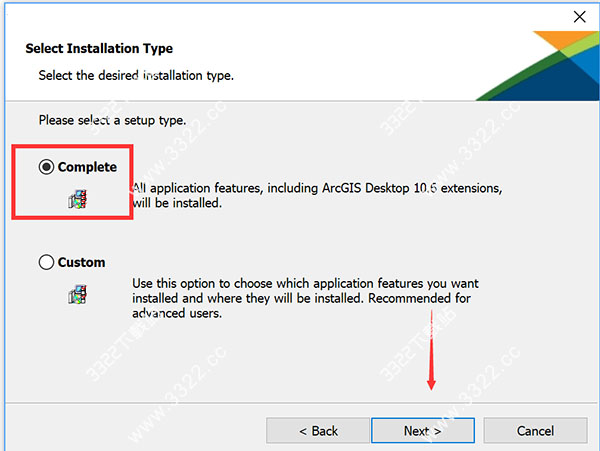The height and width of the screenshot is (451, 600).
Task: Cancel the installation
Action: coord(535,431)
